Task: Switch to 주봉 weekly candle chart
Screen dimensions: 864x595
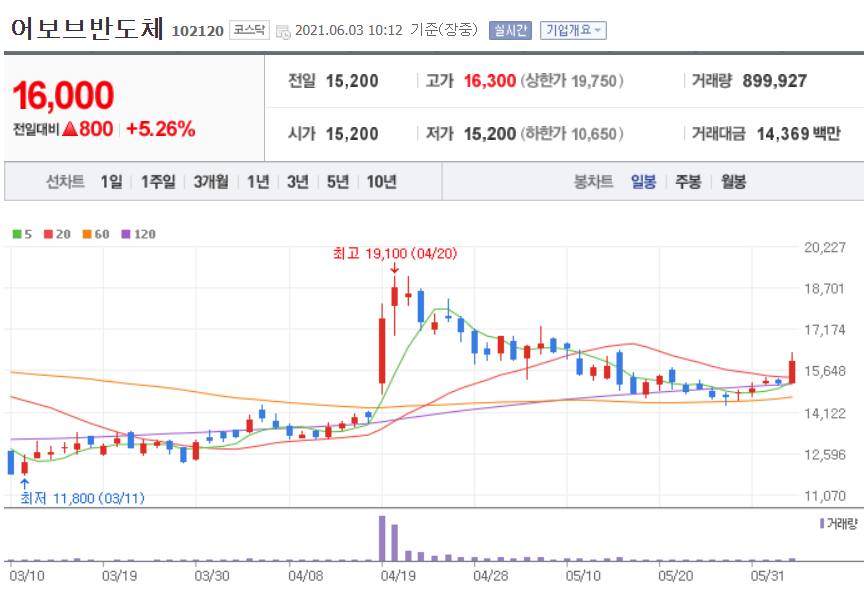Action: click(688, 181)
